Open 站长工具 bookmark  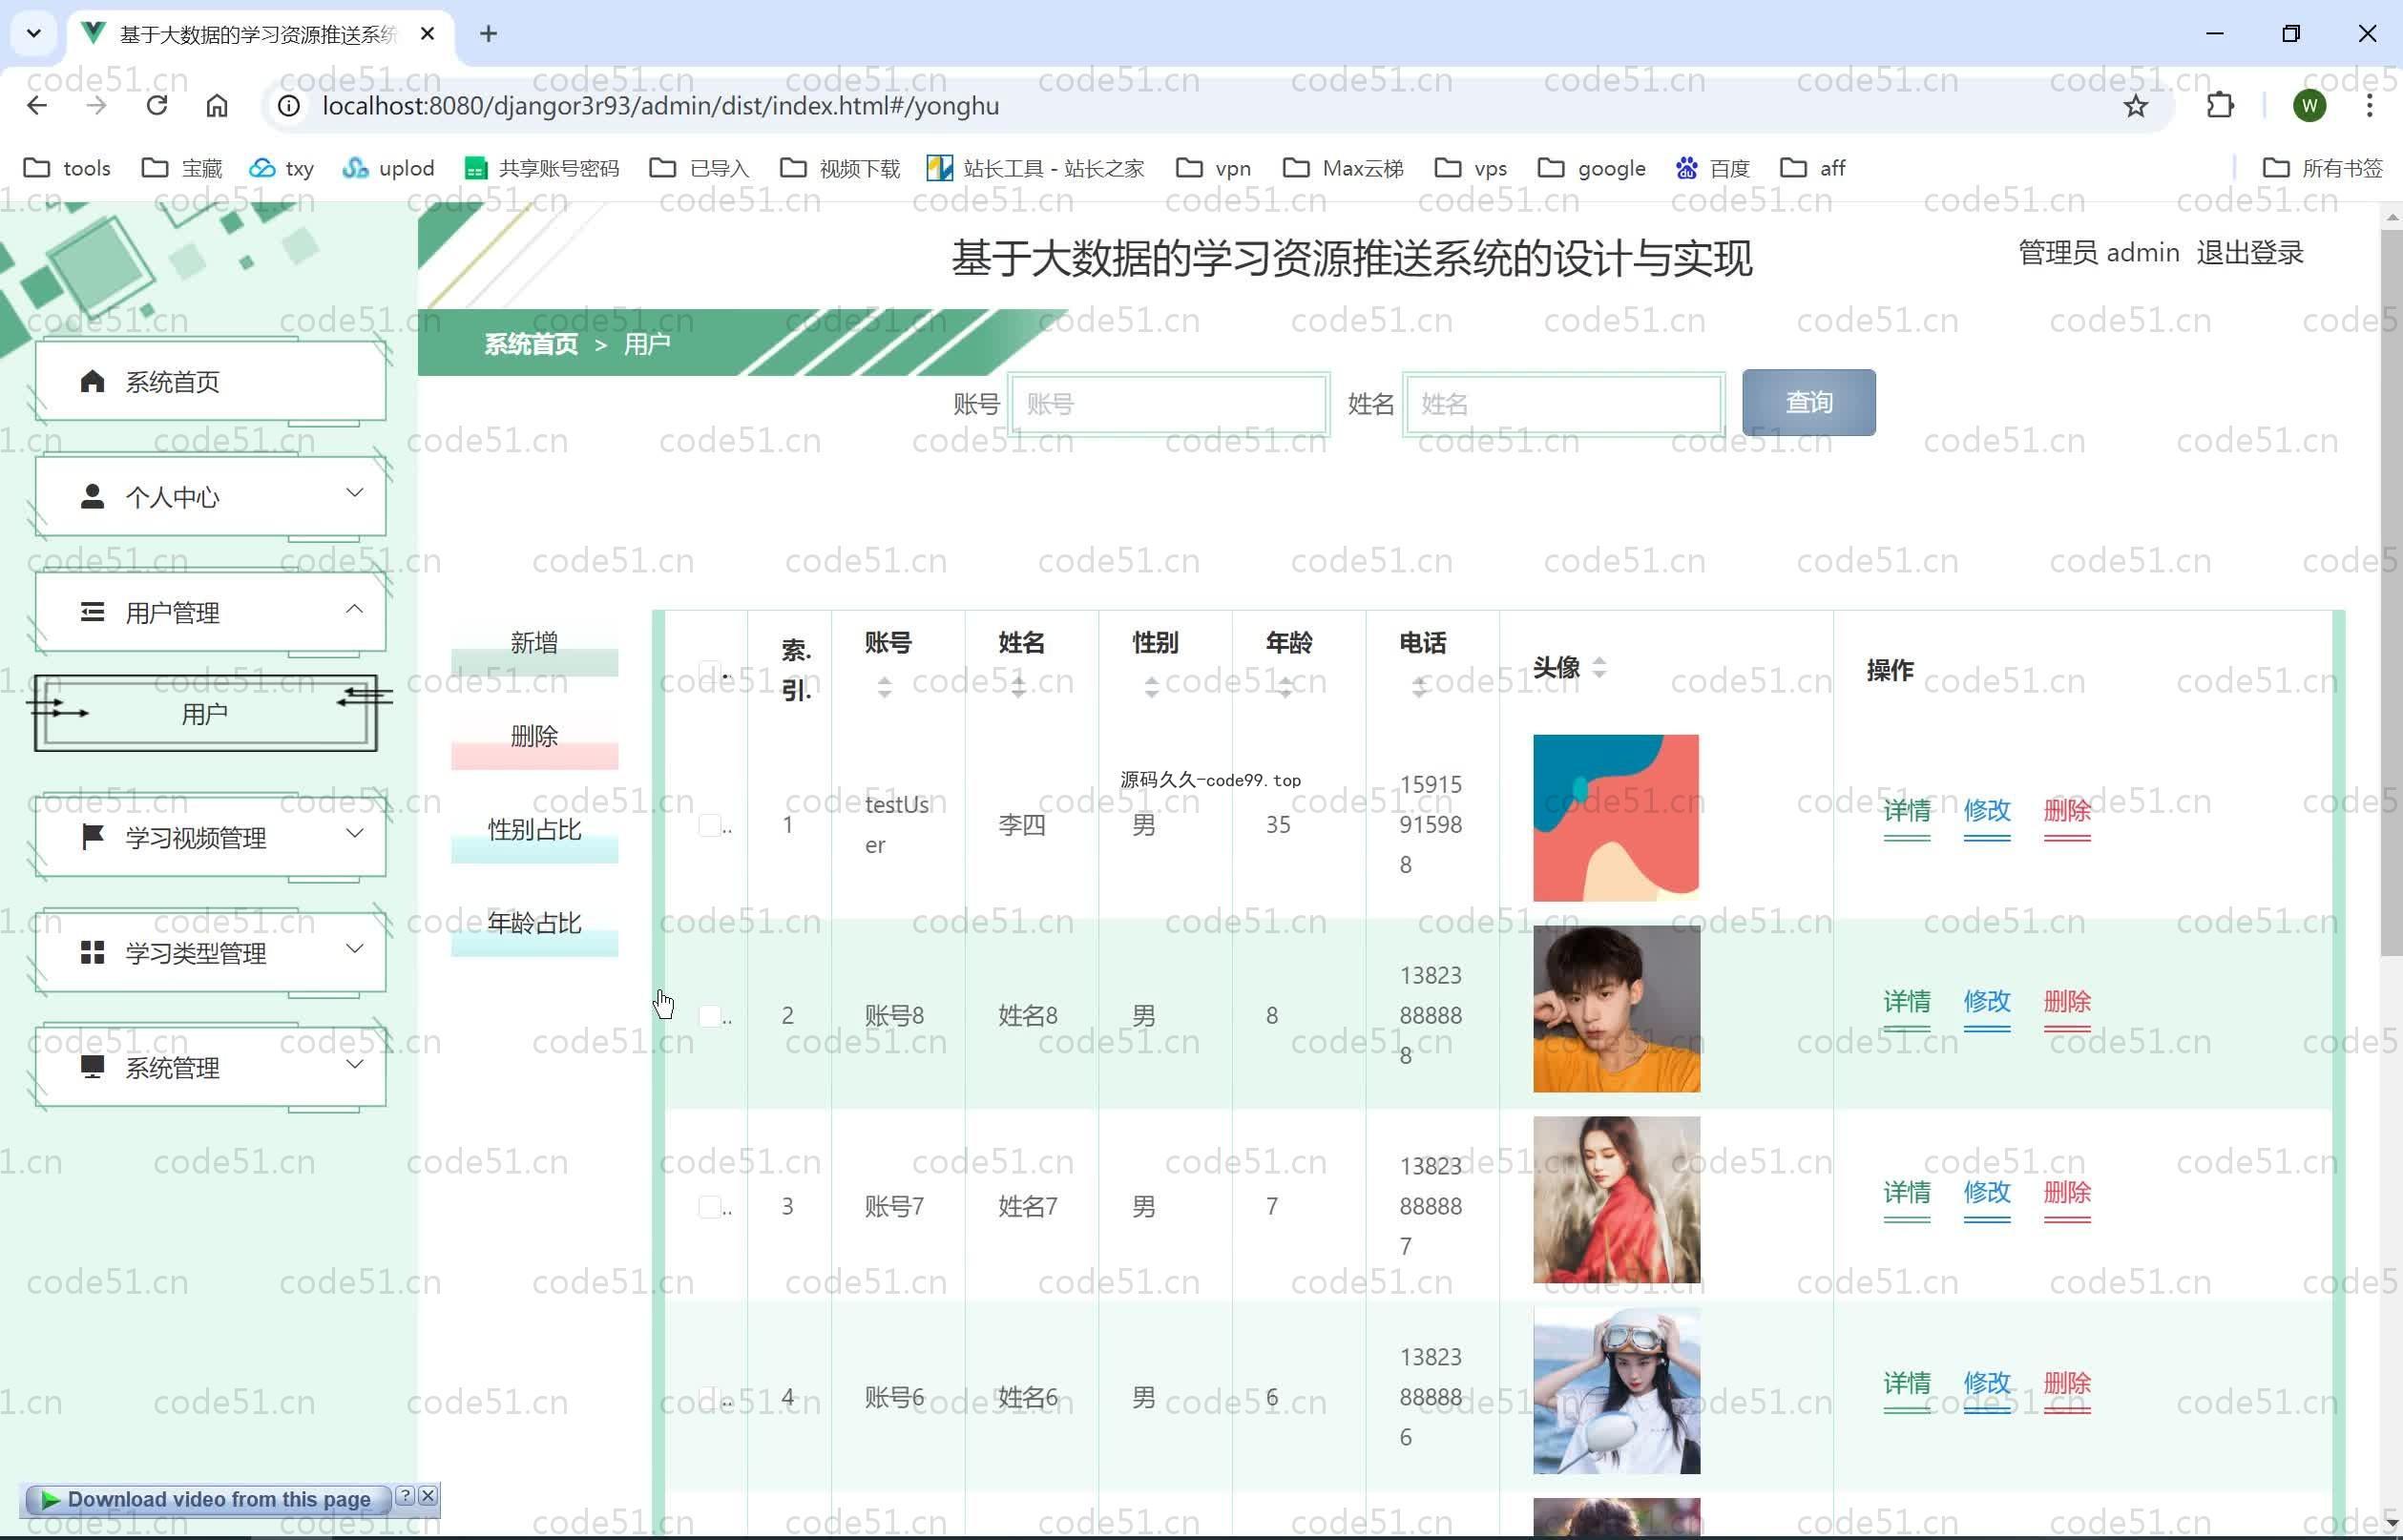tap(1035, 168)
